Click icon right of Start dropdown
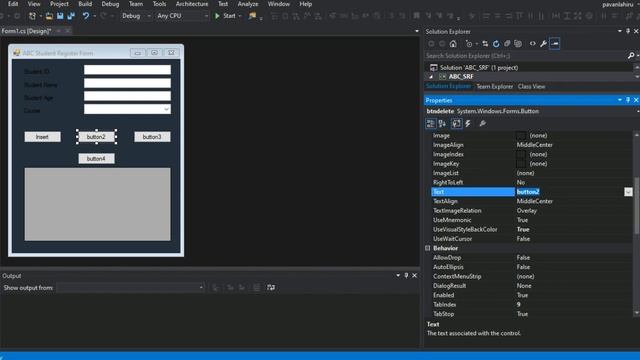The height and width of the screenshot is (360, 640). [x=252, y=16]
